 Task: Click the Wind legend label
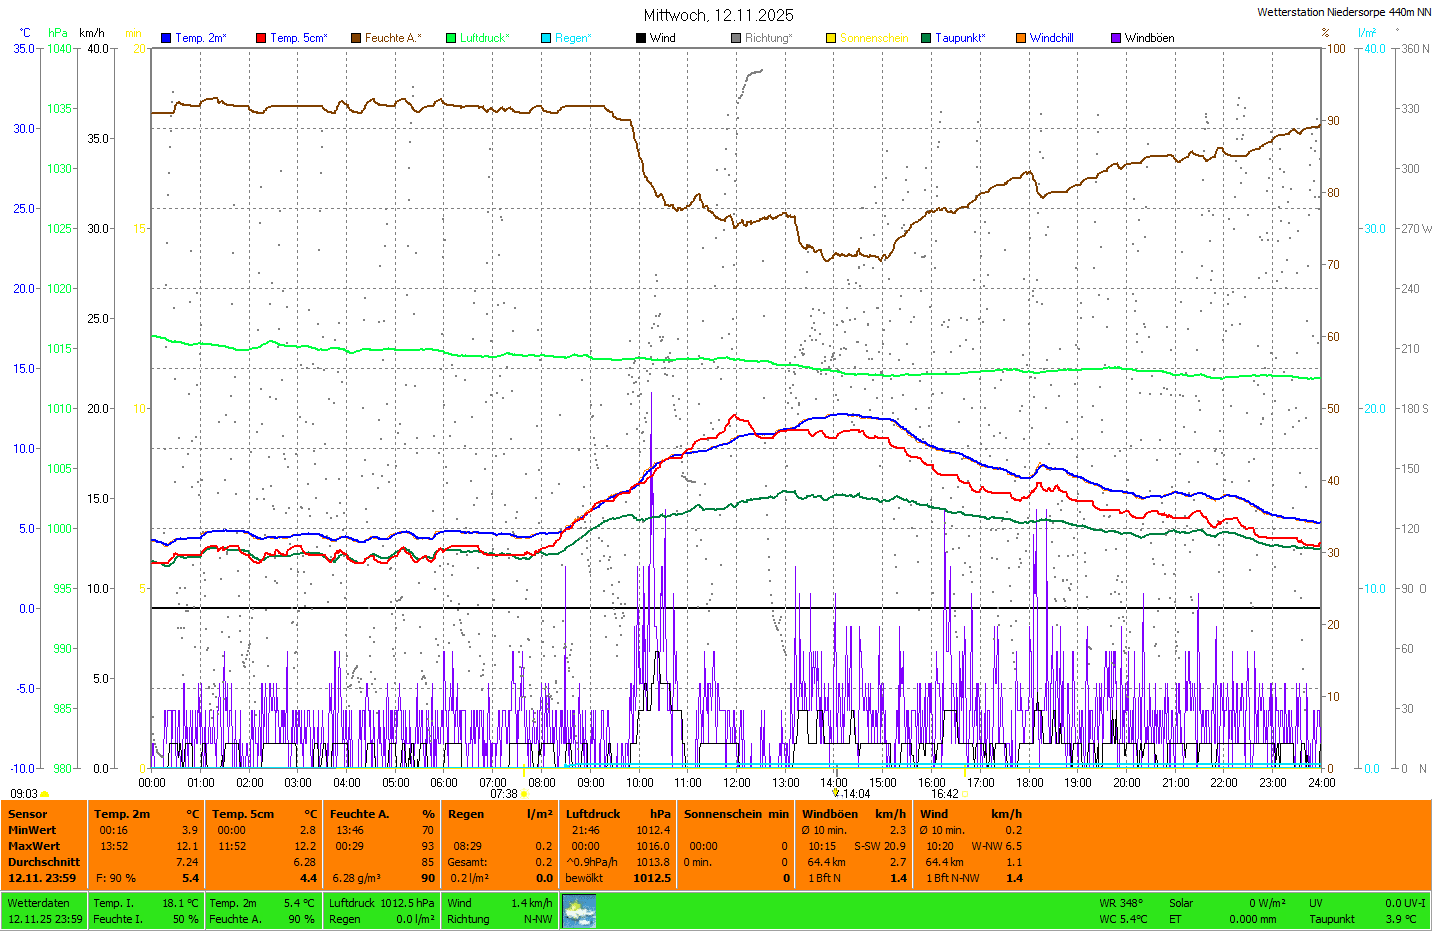(662, 38)
